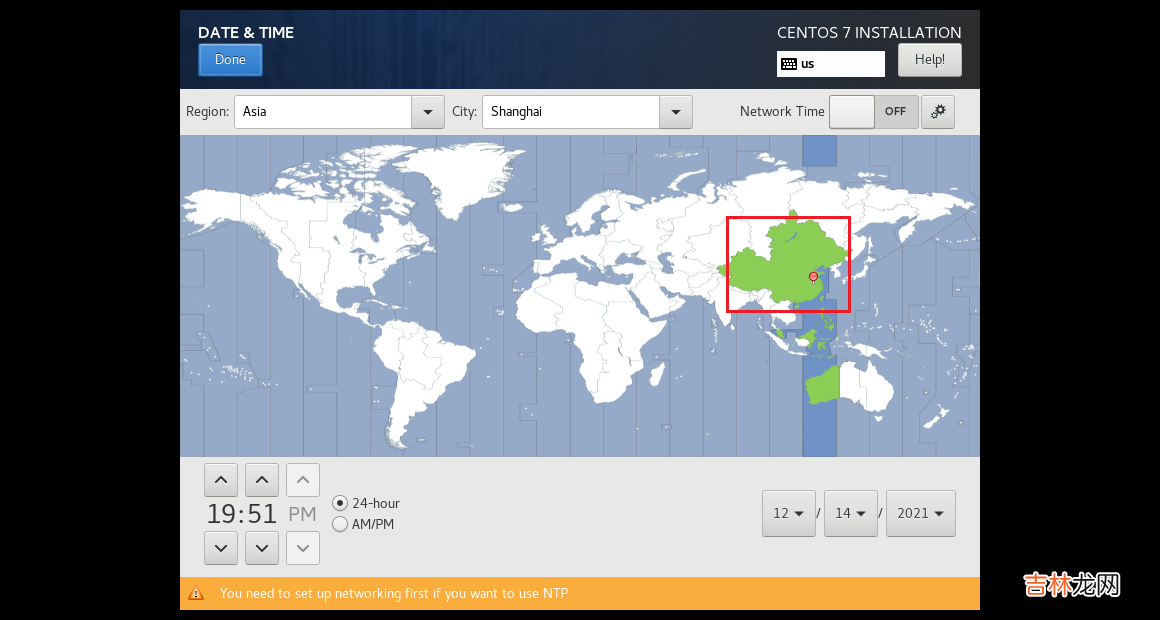Click the hour decrease arrow

220,548
